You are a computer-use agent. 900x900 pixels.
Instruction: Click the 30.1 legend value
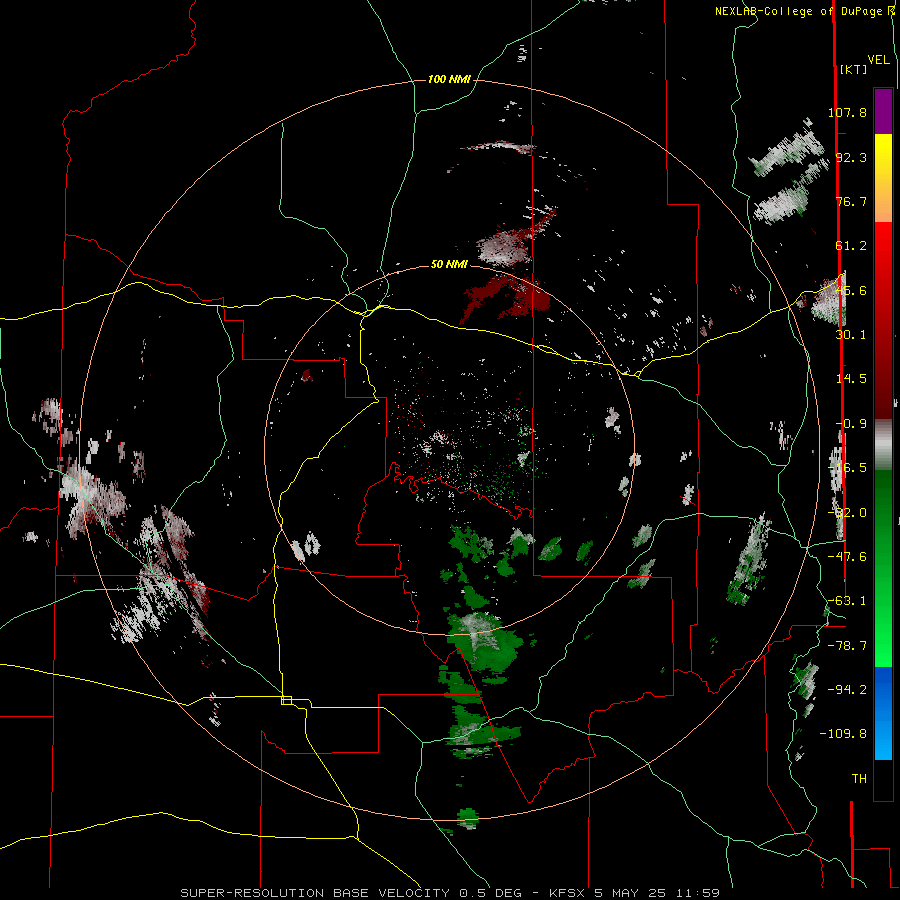pyautogui.click(x=851, y=335)
